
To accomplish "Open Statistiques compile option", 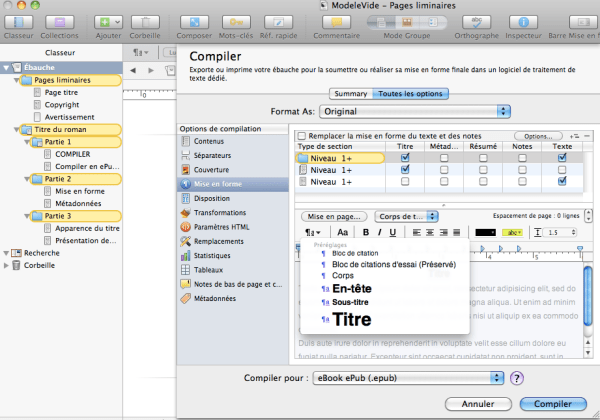I will pyautogui.click(x=233, y=255).
